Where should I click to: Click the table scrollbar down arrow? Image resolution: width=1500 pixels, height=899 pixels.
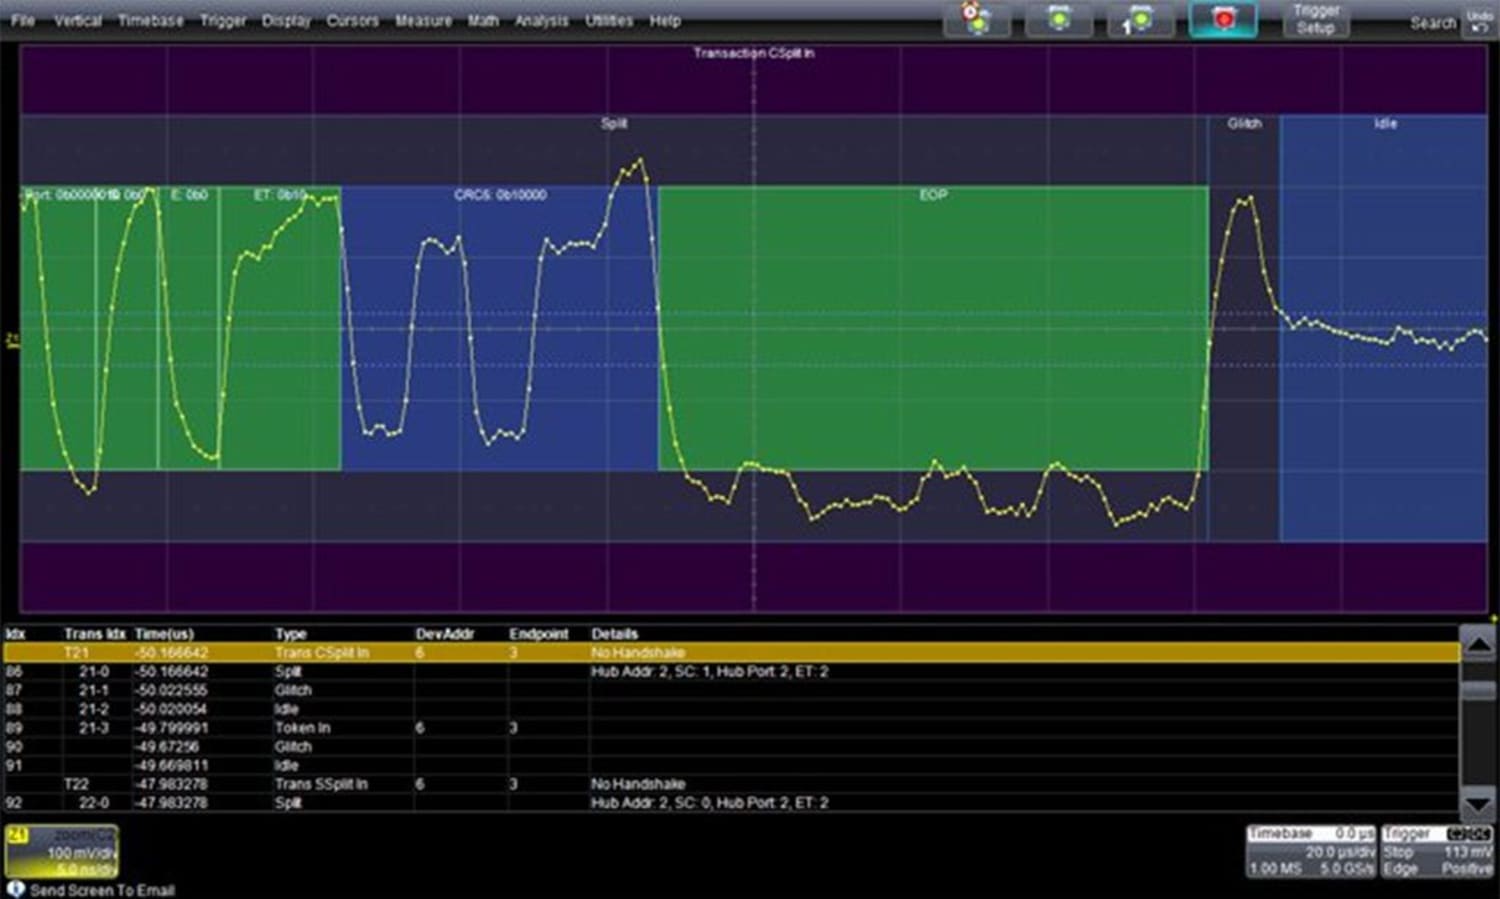(1478, 801)
